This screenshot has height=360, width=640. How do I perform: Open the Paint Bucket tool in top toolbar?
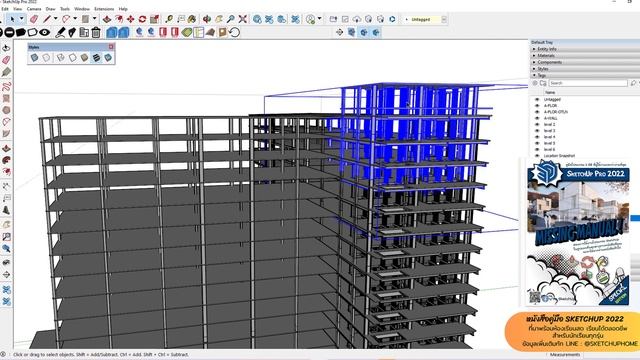coord(192,19)
